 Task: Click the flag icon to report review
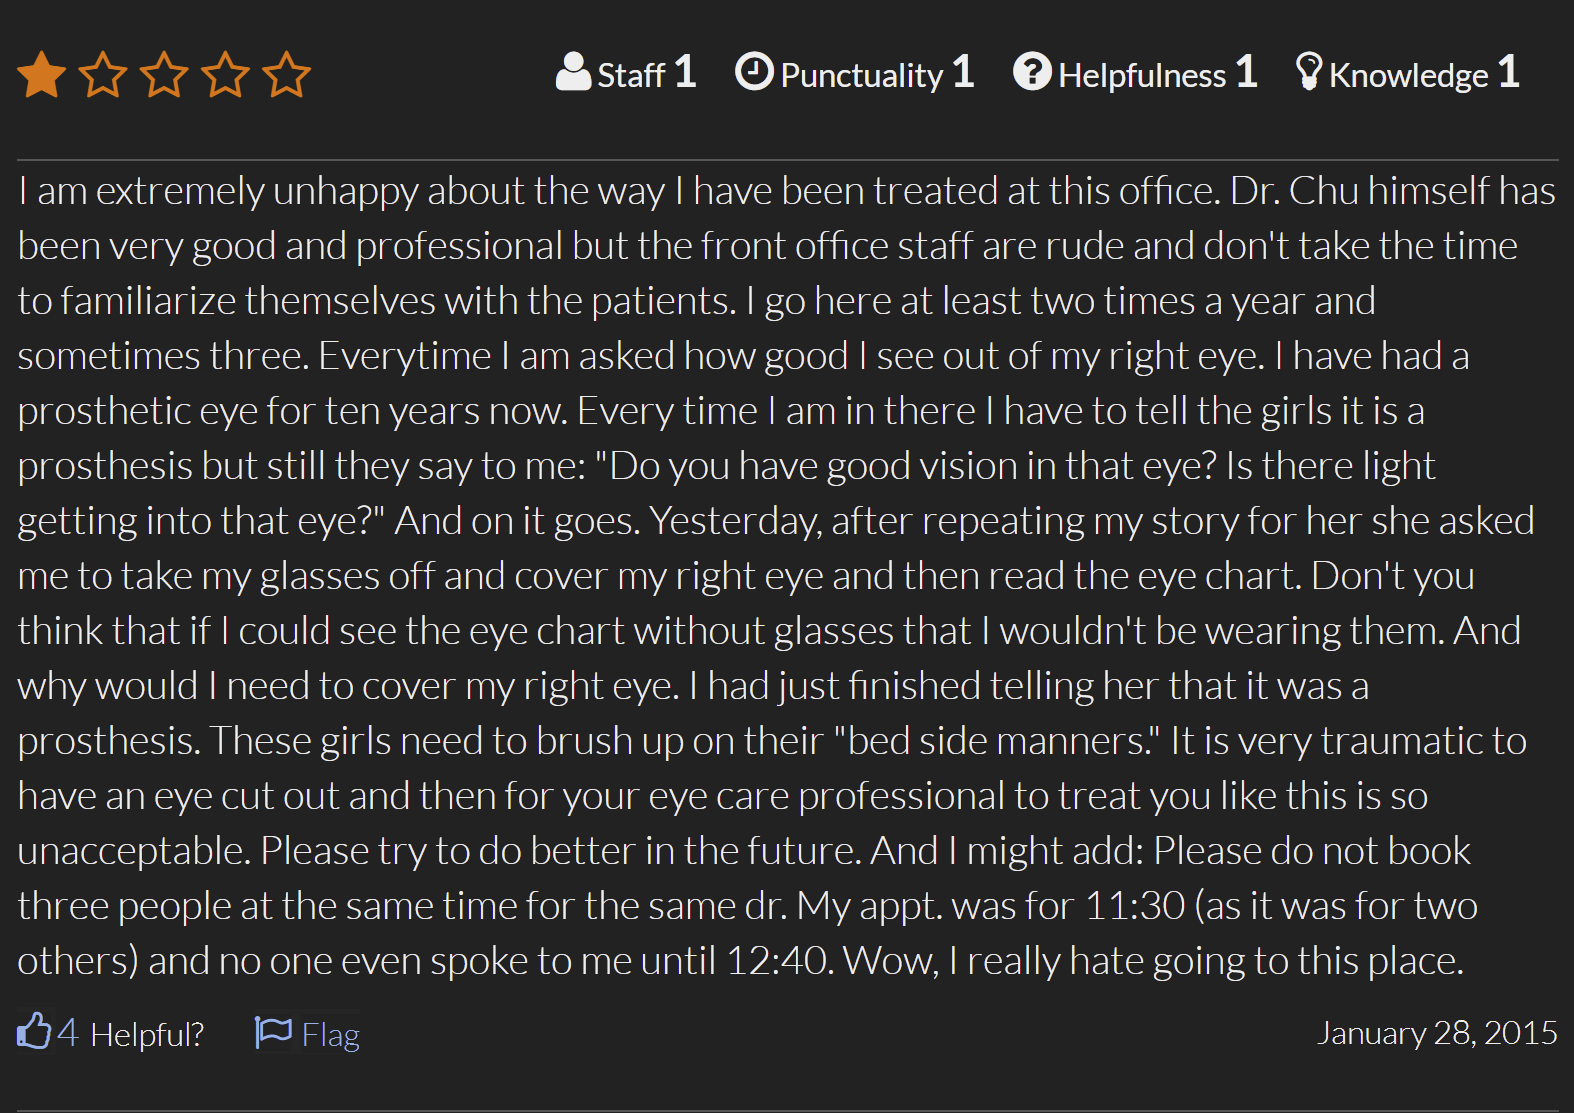tap(273, 1032)
